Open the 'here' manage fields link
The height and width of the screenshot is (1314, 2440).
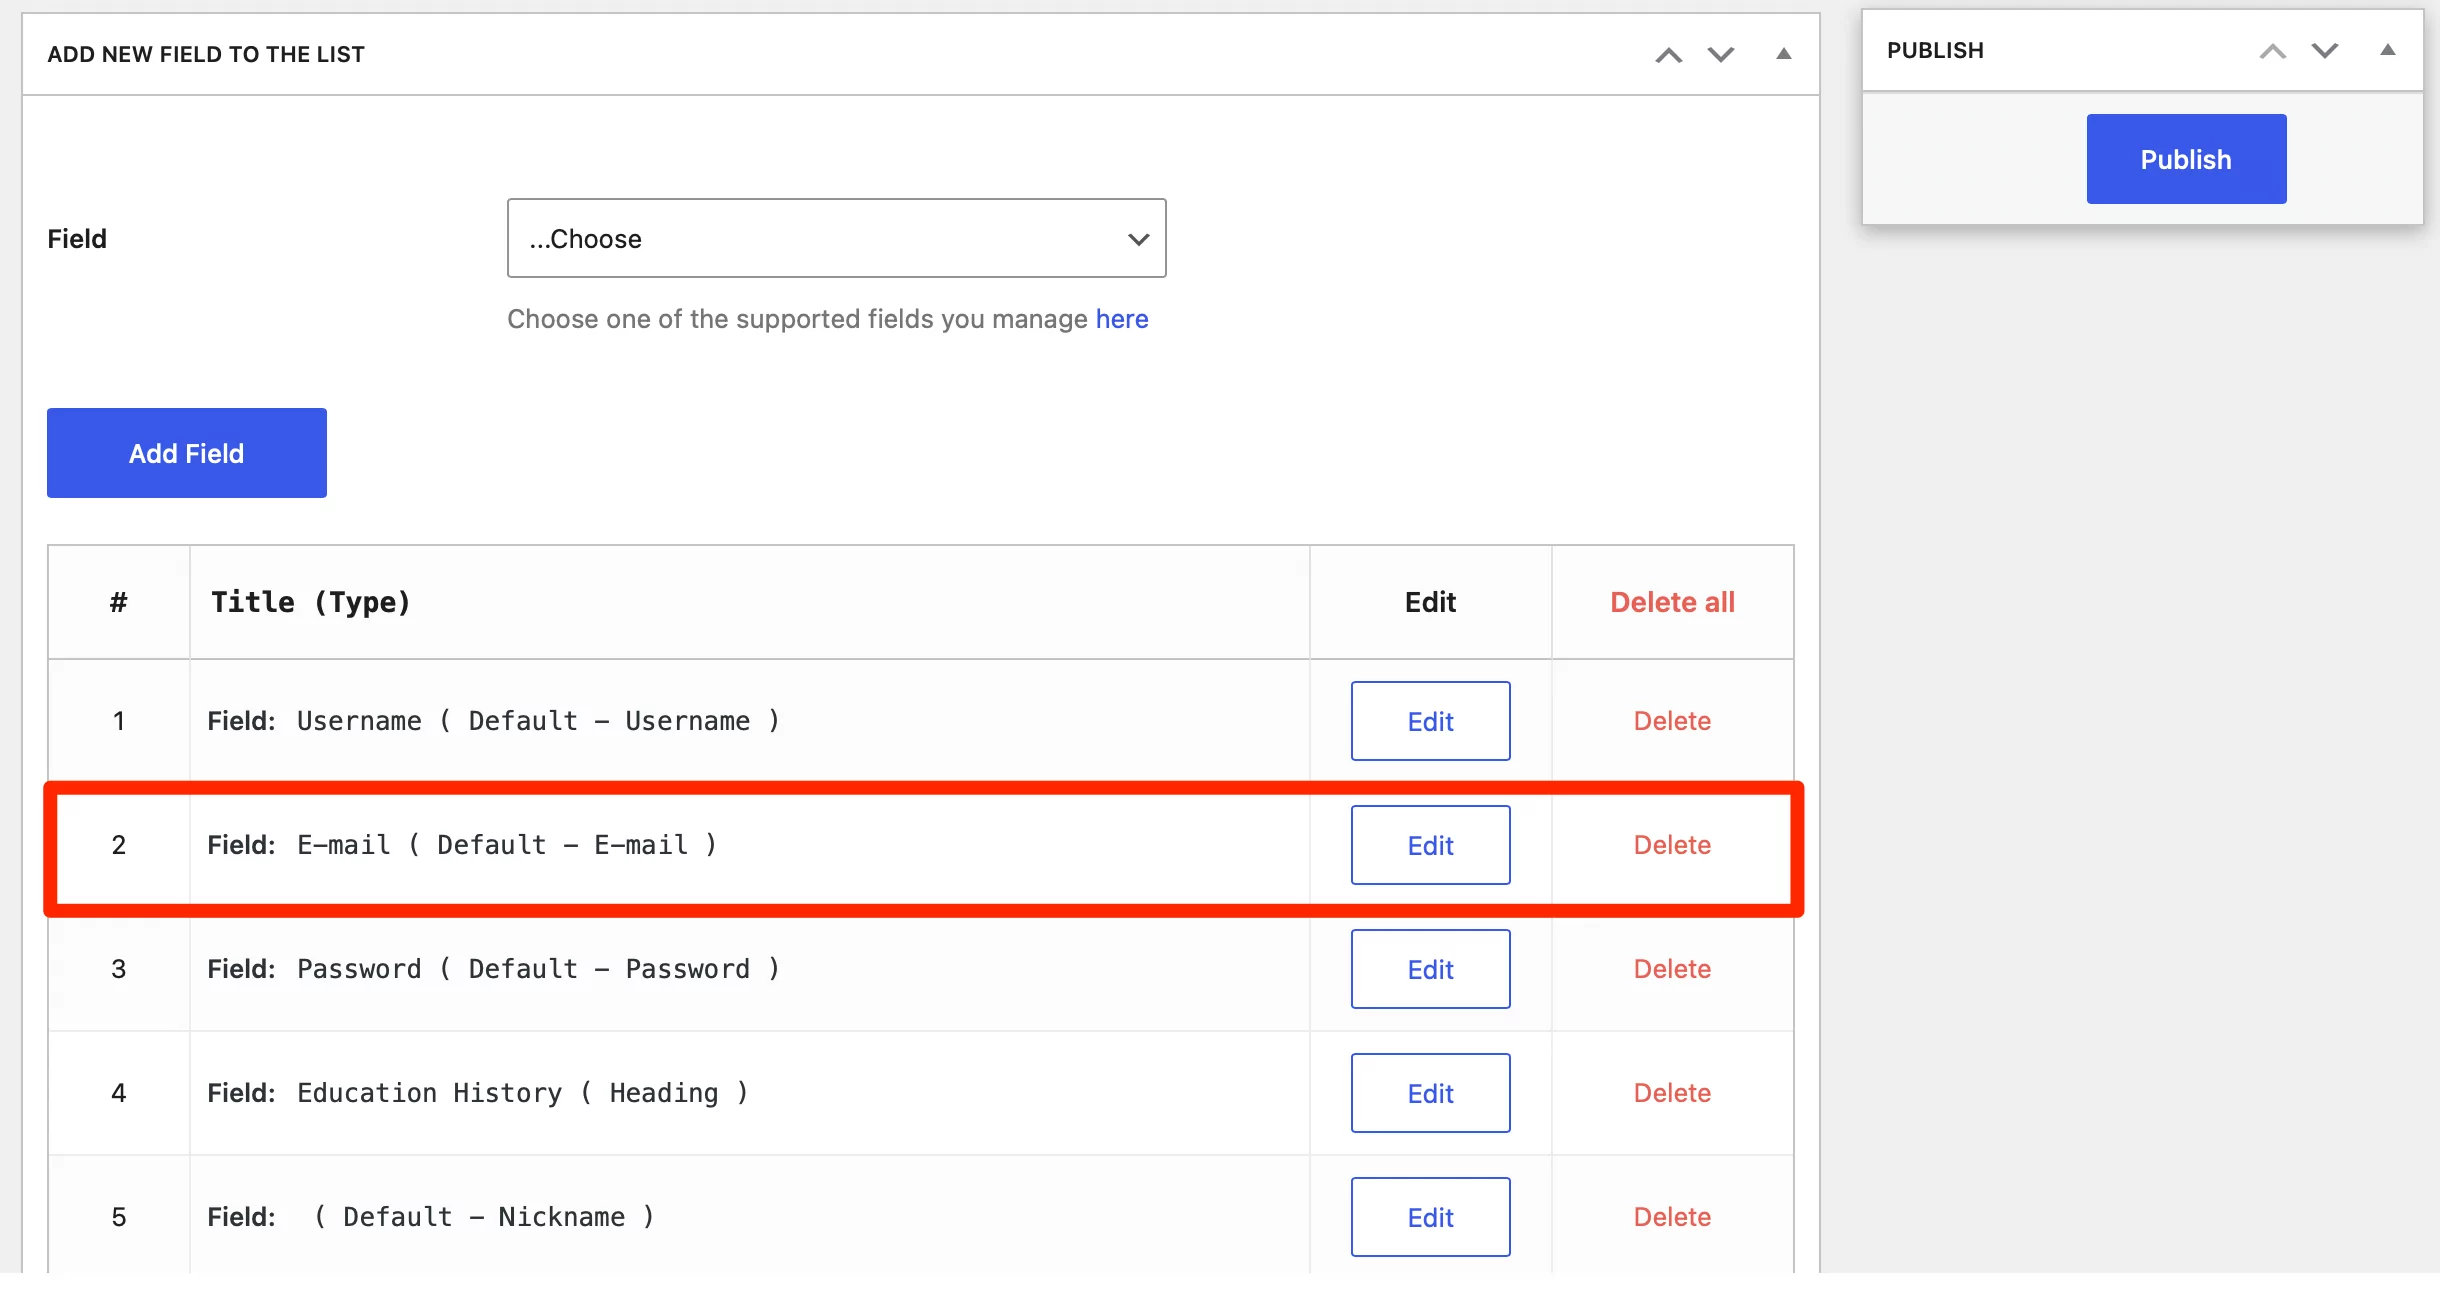[x=1122, y=319]
